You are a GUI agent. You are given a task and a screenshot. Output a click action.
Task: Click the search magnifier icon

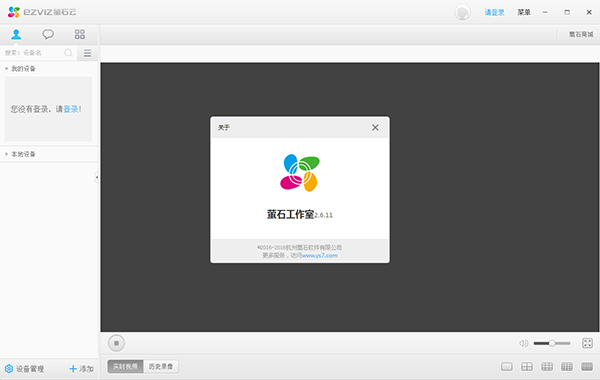pyautogui.click(x=68, y=53)
